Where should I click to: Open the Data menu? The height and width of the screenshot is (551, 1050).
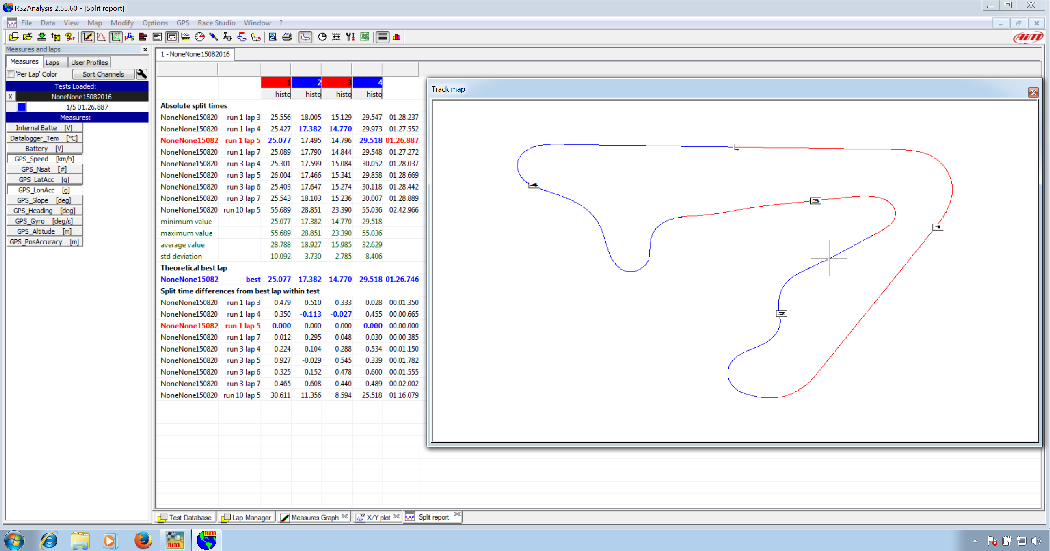48,23
